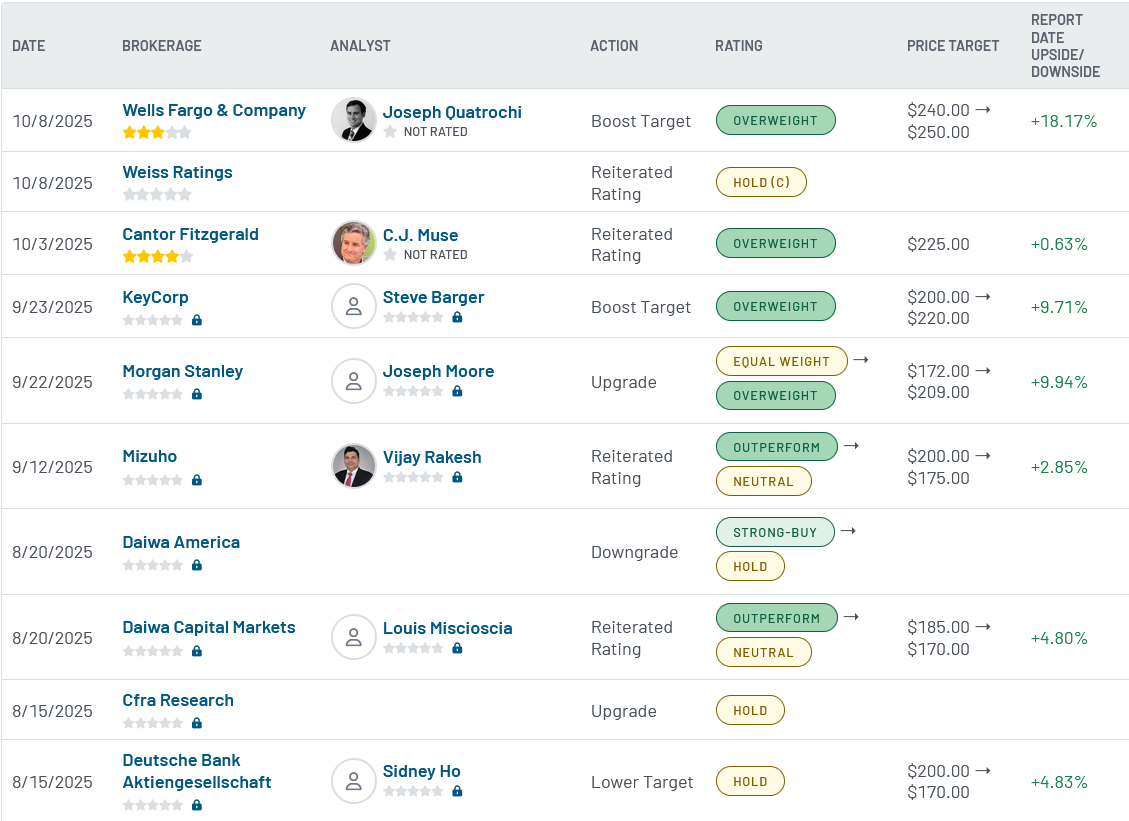Screen dimensions: 1129x821
Task: Click the +18.17% upside value
Action: 1064,121
